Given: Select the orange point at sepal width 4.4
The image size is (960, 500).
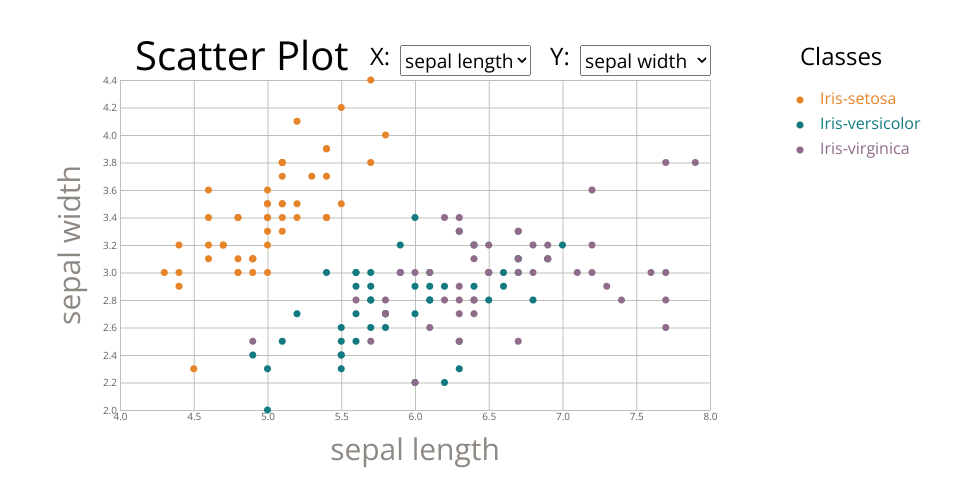Looking at the screenshot, I should pyautogui.click(x=371, y=80).
